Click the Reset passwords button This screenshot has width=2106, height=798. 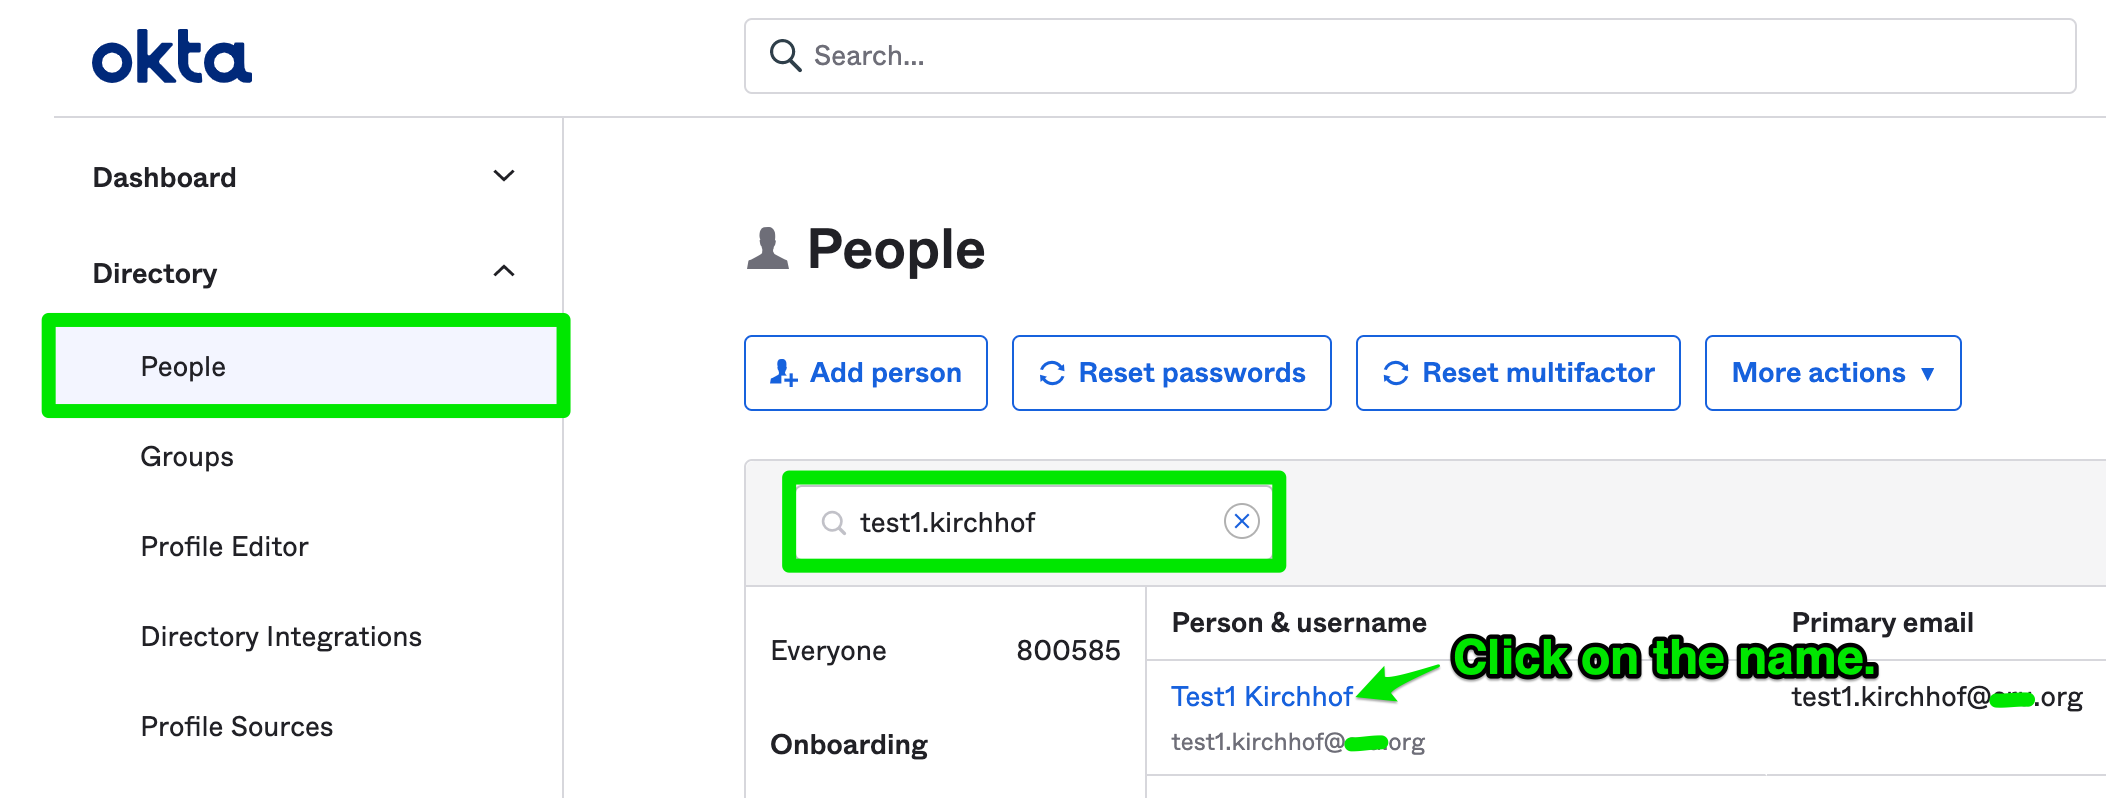pyautogui.click(x=1172, y=373)
